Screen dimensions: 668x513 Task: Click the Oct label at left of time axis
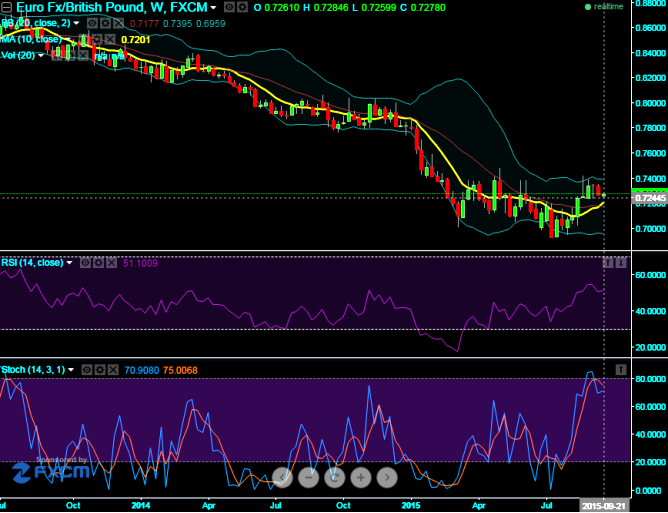click(x=73, y=505)
